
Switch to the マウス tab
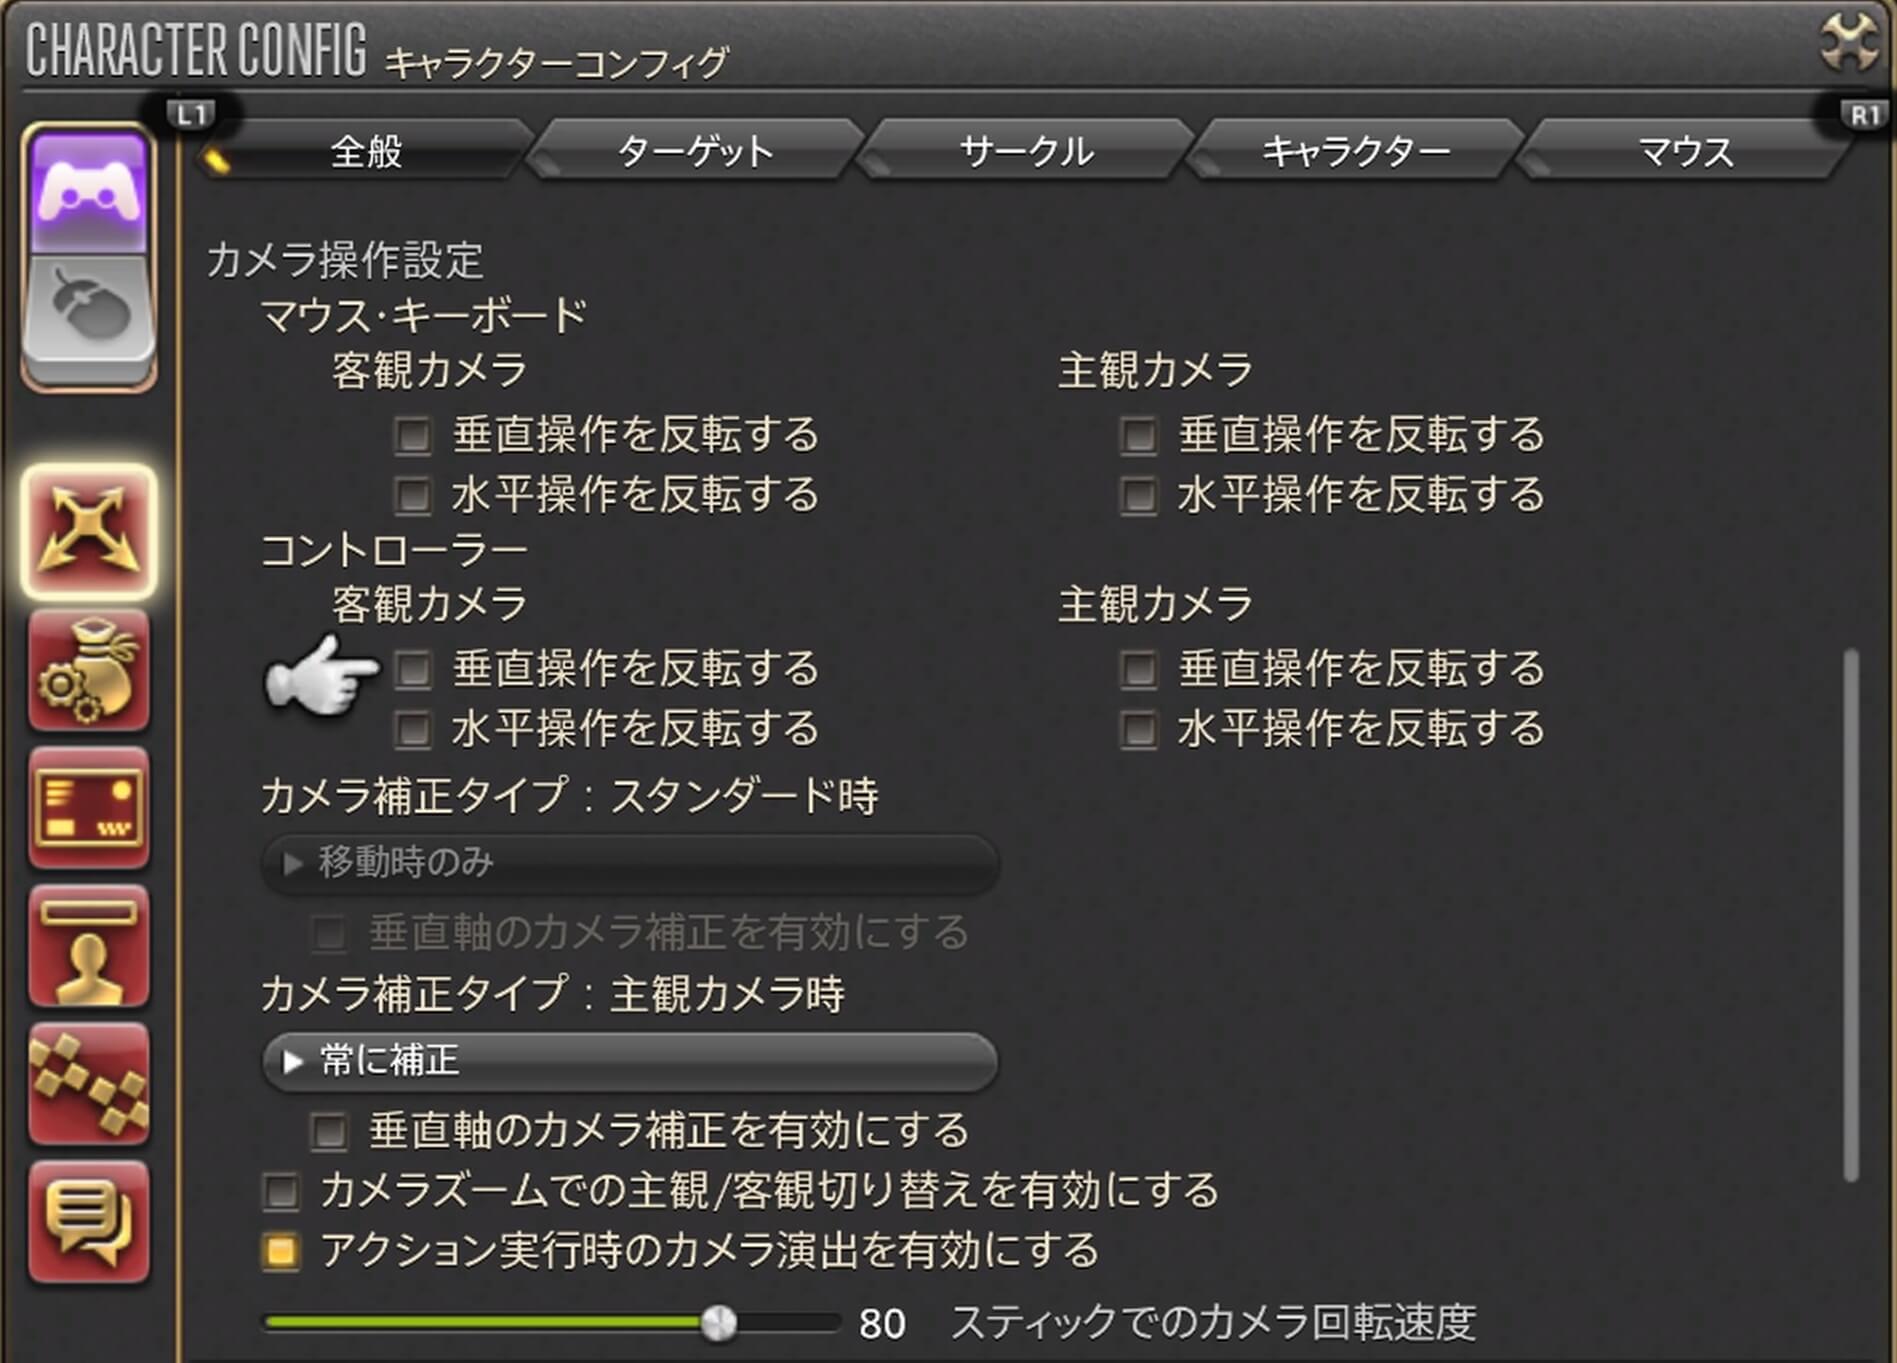(x=1686, y=151)
